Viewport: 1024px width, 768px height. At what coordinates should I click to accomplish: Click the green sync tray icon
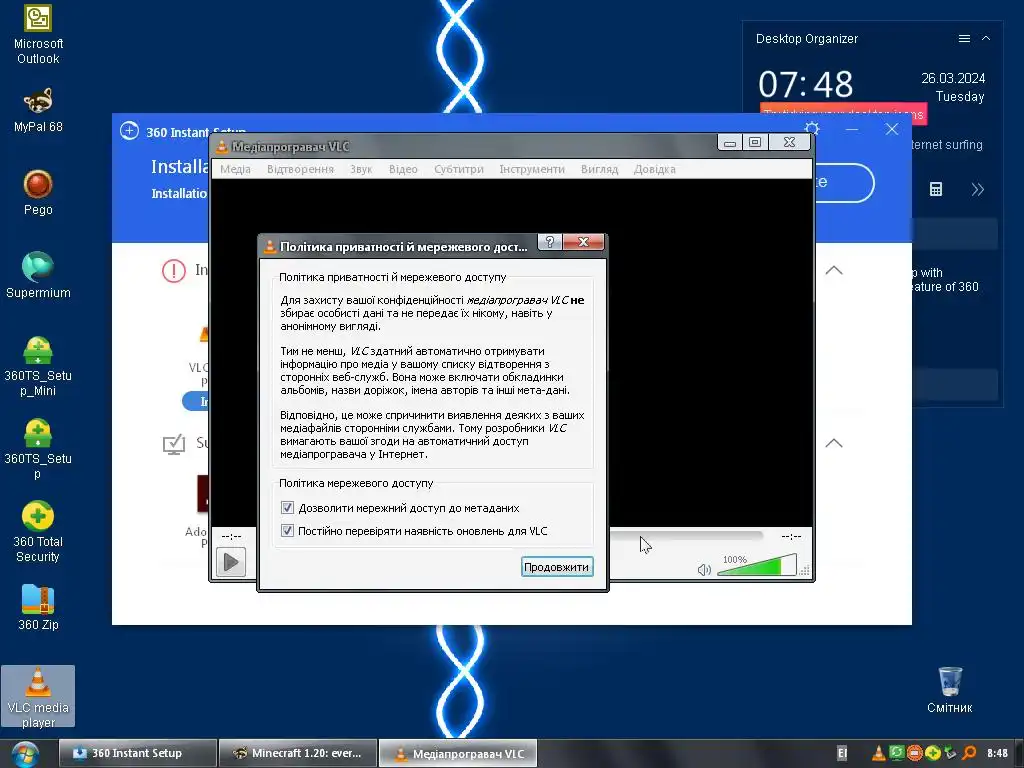pyautogui.click(x=897, y=753)
